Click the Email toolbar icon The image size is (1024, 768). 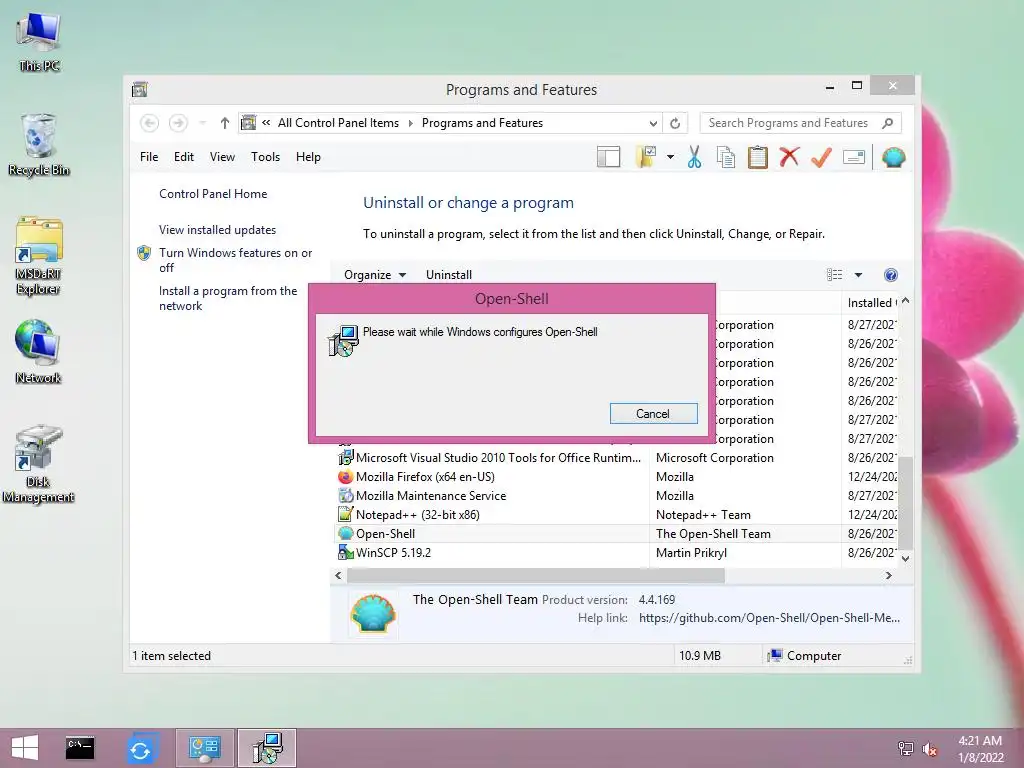(854, 157)
